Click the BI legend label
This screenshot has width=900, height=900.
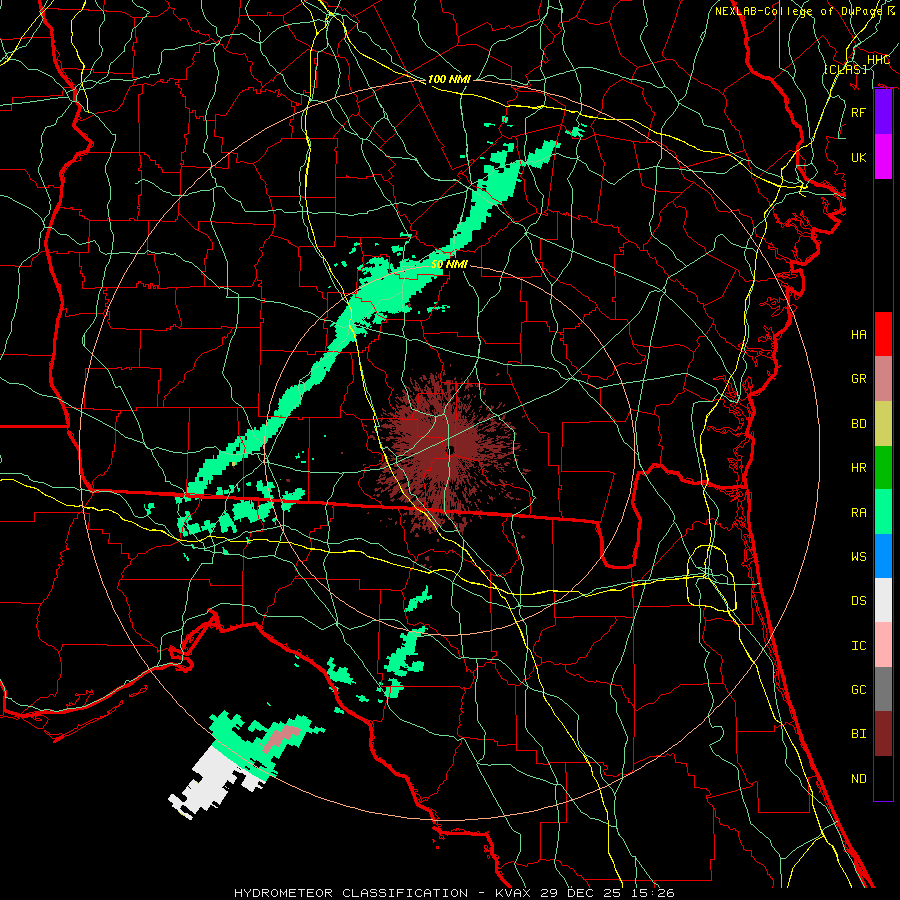pyautogui.click(x=858, y=734)
